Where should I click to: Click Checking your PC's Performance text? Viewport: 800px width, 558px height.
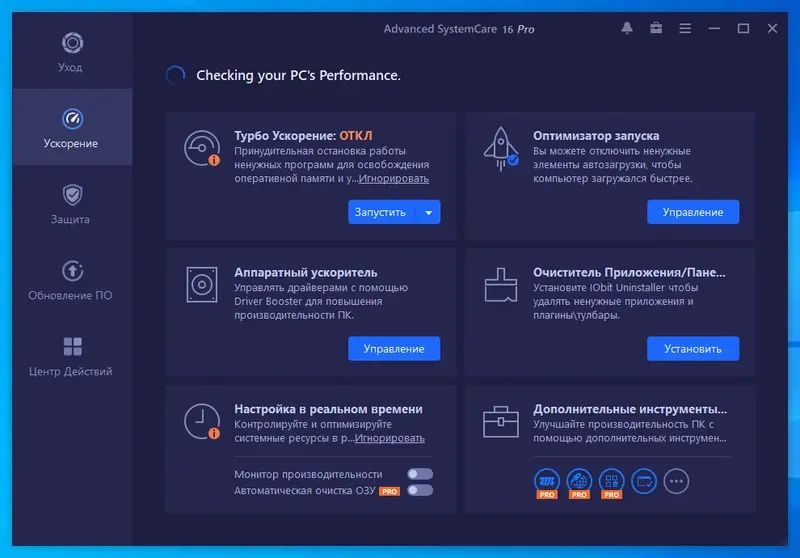[x=298, y=75]
